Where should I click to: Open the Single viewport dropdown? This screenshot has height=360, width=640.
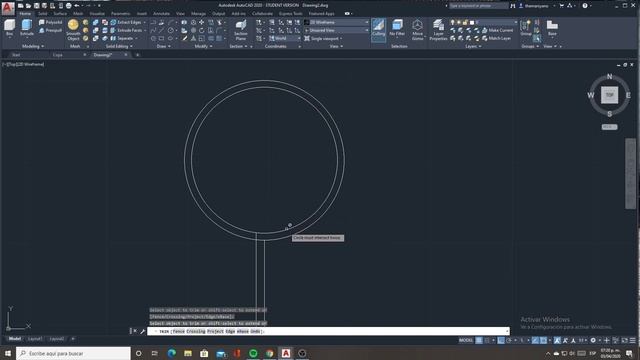pos(324,38)
